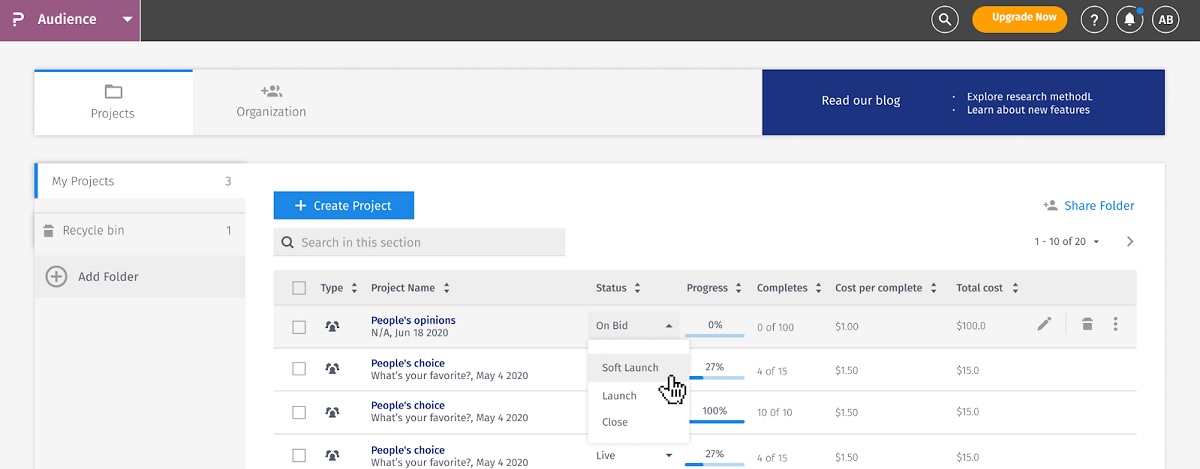Screen dimensions: 1200x469
Task: Select all projects with header checkbox
Action: pyautogui.click(x=299, y=288)
